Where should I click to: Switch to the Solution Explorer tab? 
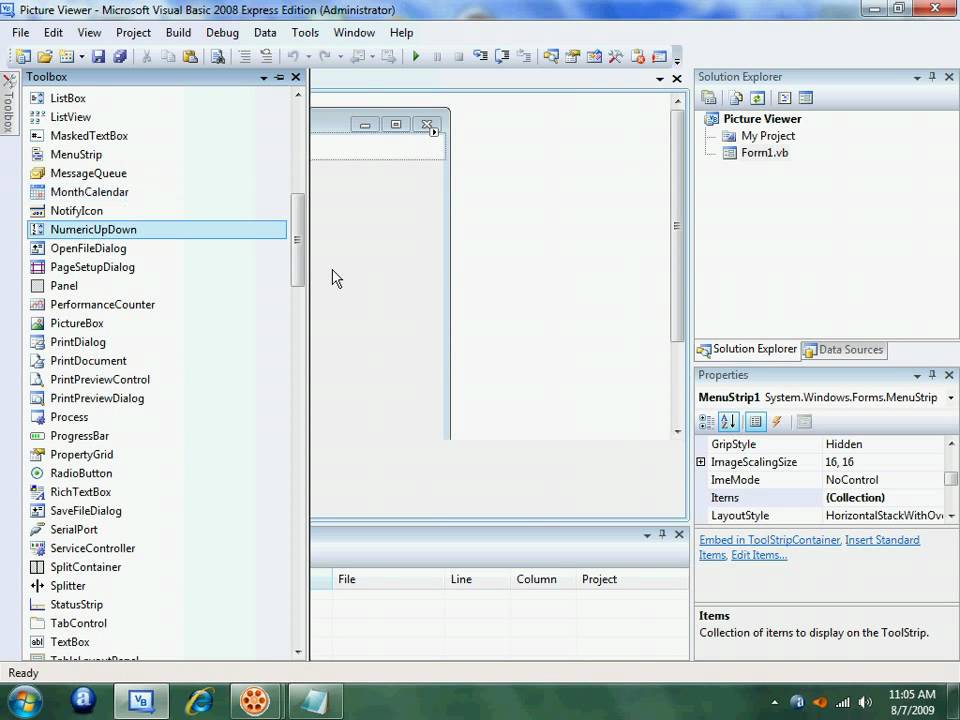pos(747,350)
